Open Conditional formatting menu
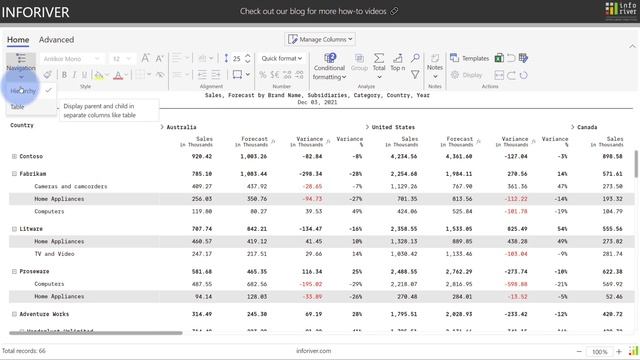Screen dimensions: 640x360 [329, 67]
